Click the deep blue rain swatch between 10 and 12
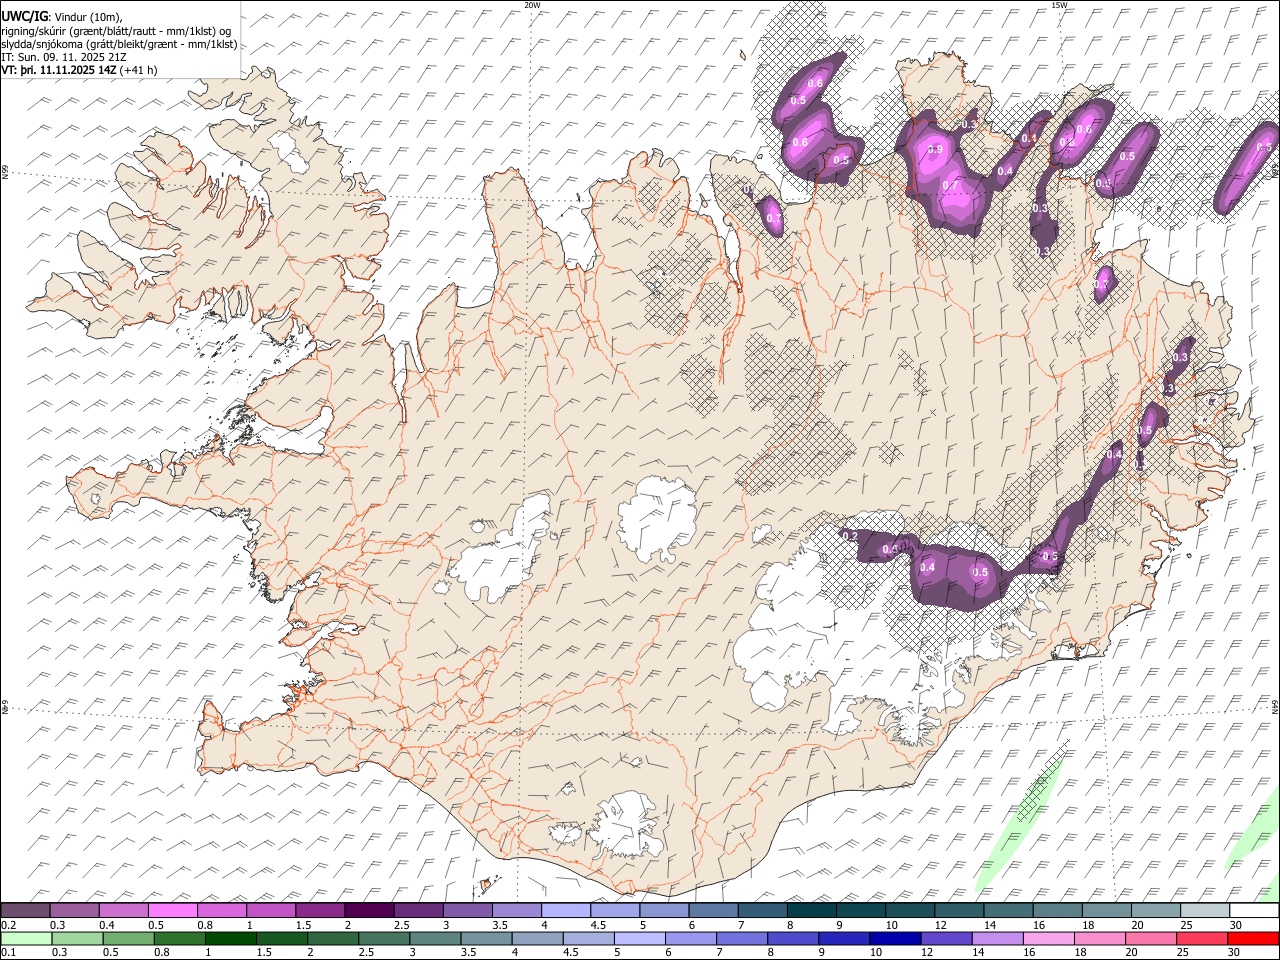 (x=896, y=938)
